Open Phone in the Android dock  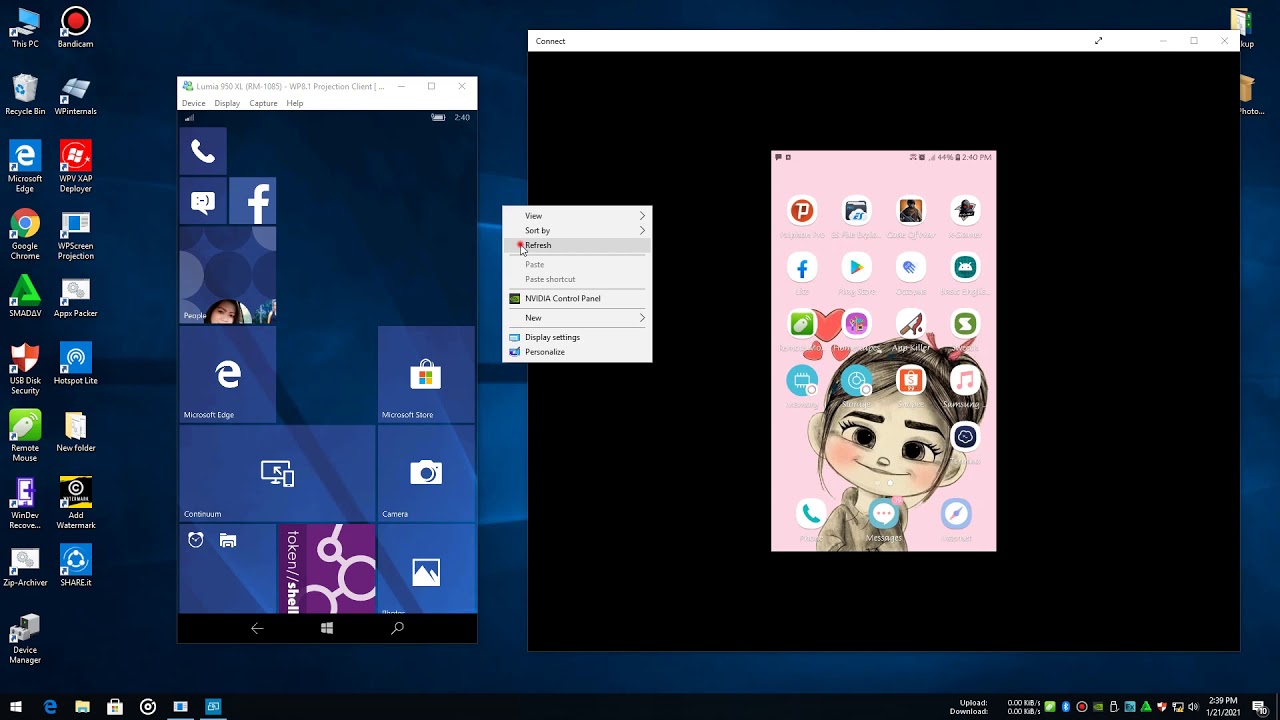[811, 514]
